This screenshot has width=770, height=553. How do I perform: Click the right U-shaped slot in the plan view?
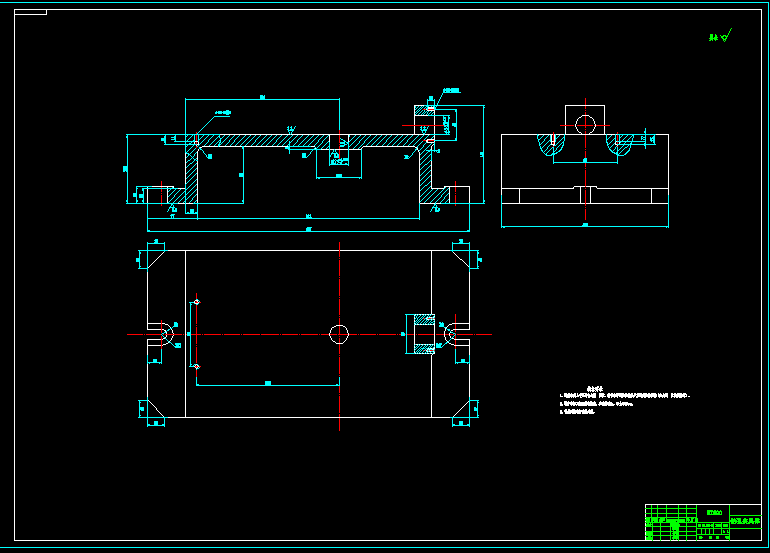pos(457,334)
